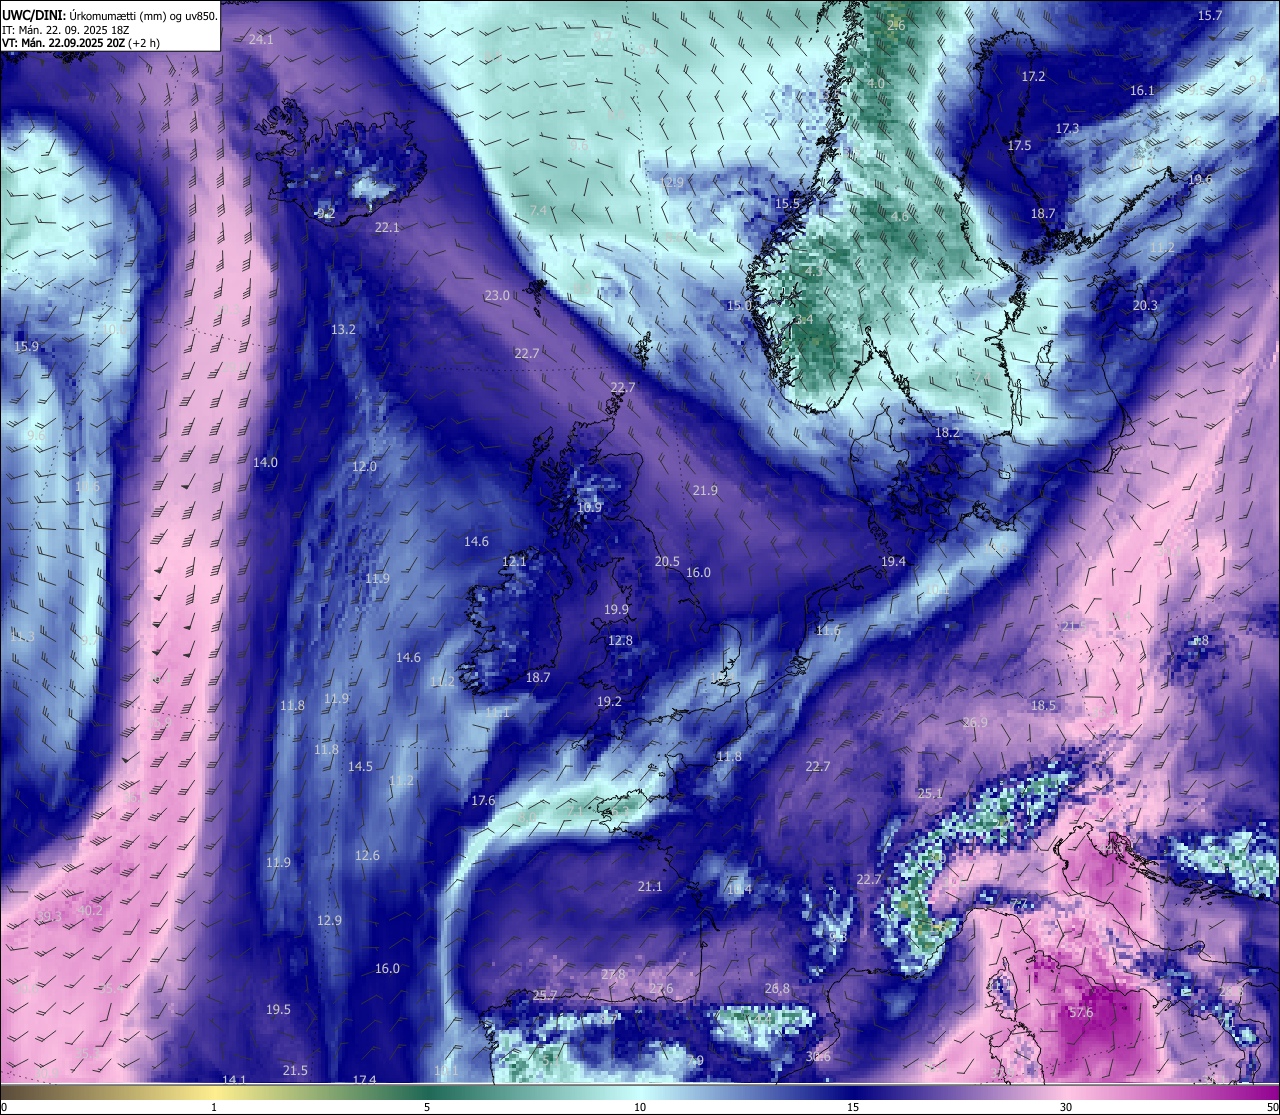Click the 17.6 value label
Screen dimensions: 1280x1115
point(483,801)
